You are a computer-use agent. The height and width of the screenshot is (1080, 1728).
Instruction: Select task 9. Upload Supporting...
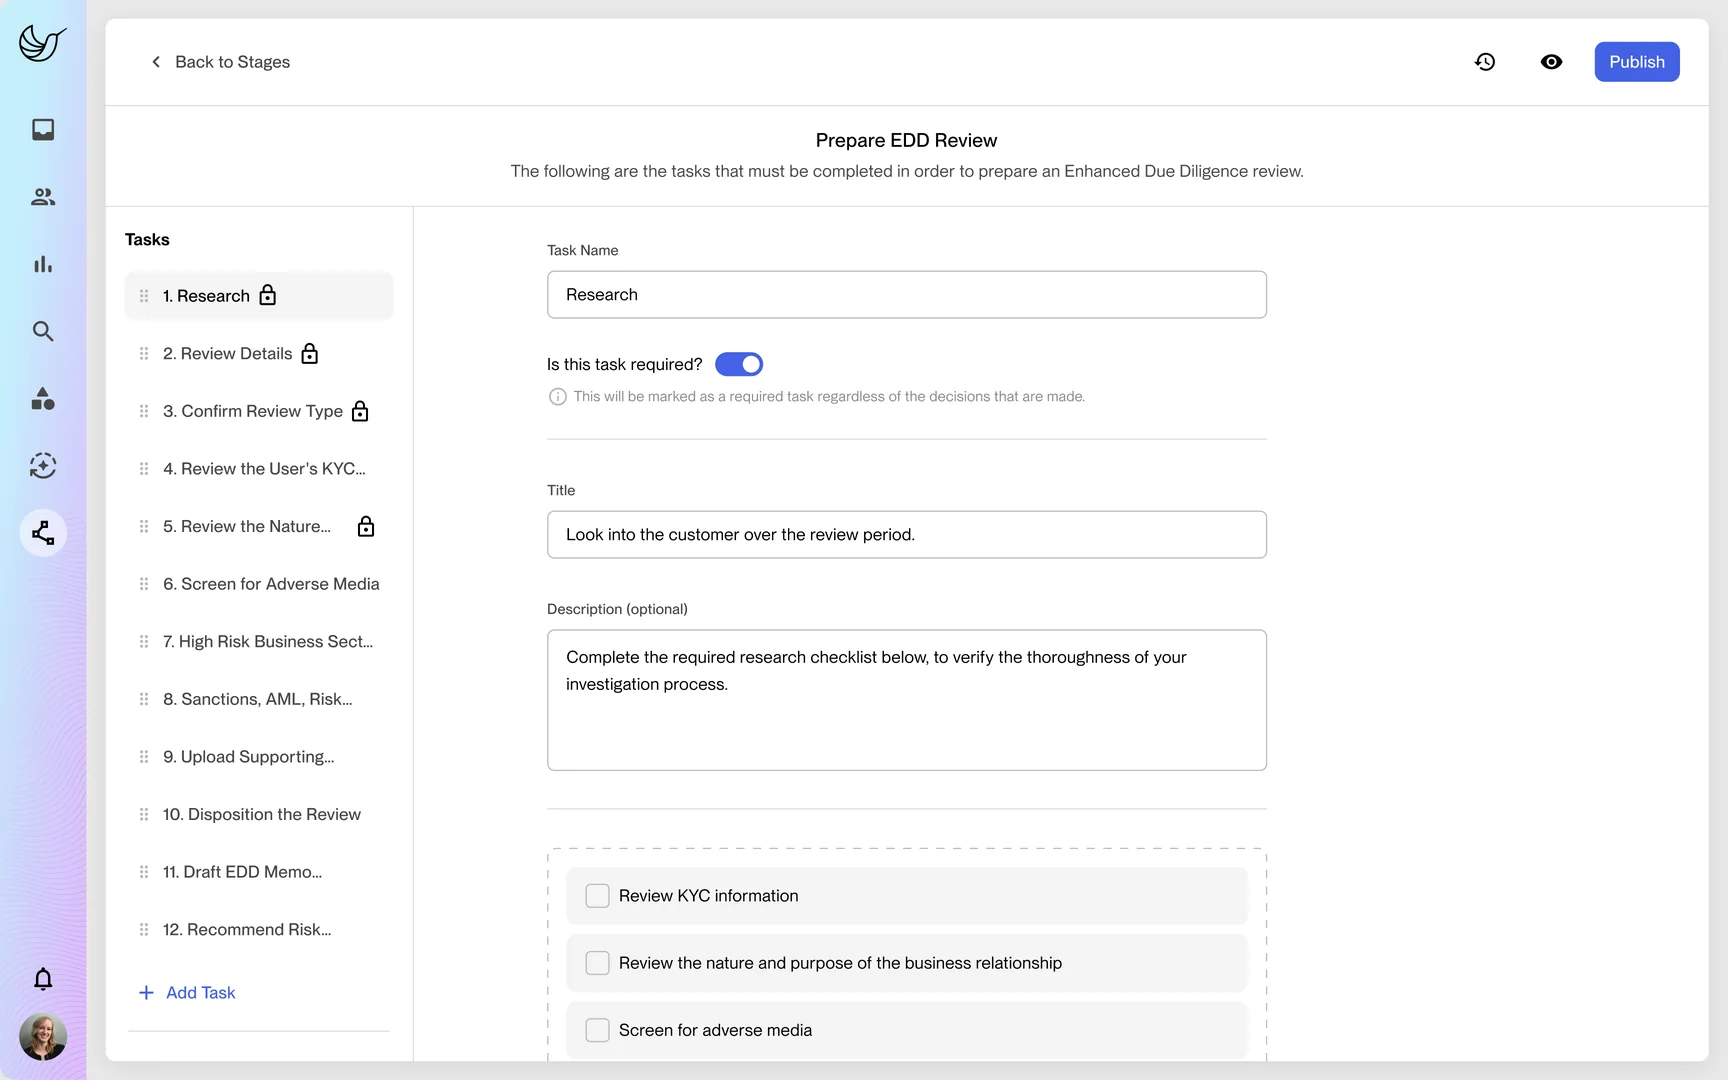click(259, 757)
